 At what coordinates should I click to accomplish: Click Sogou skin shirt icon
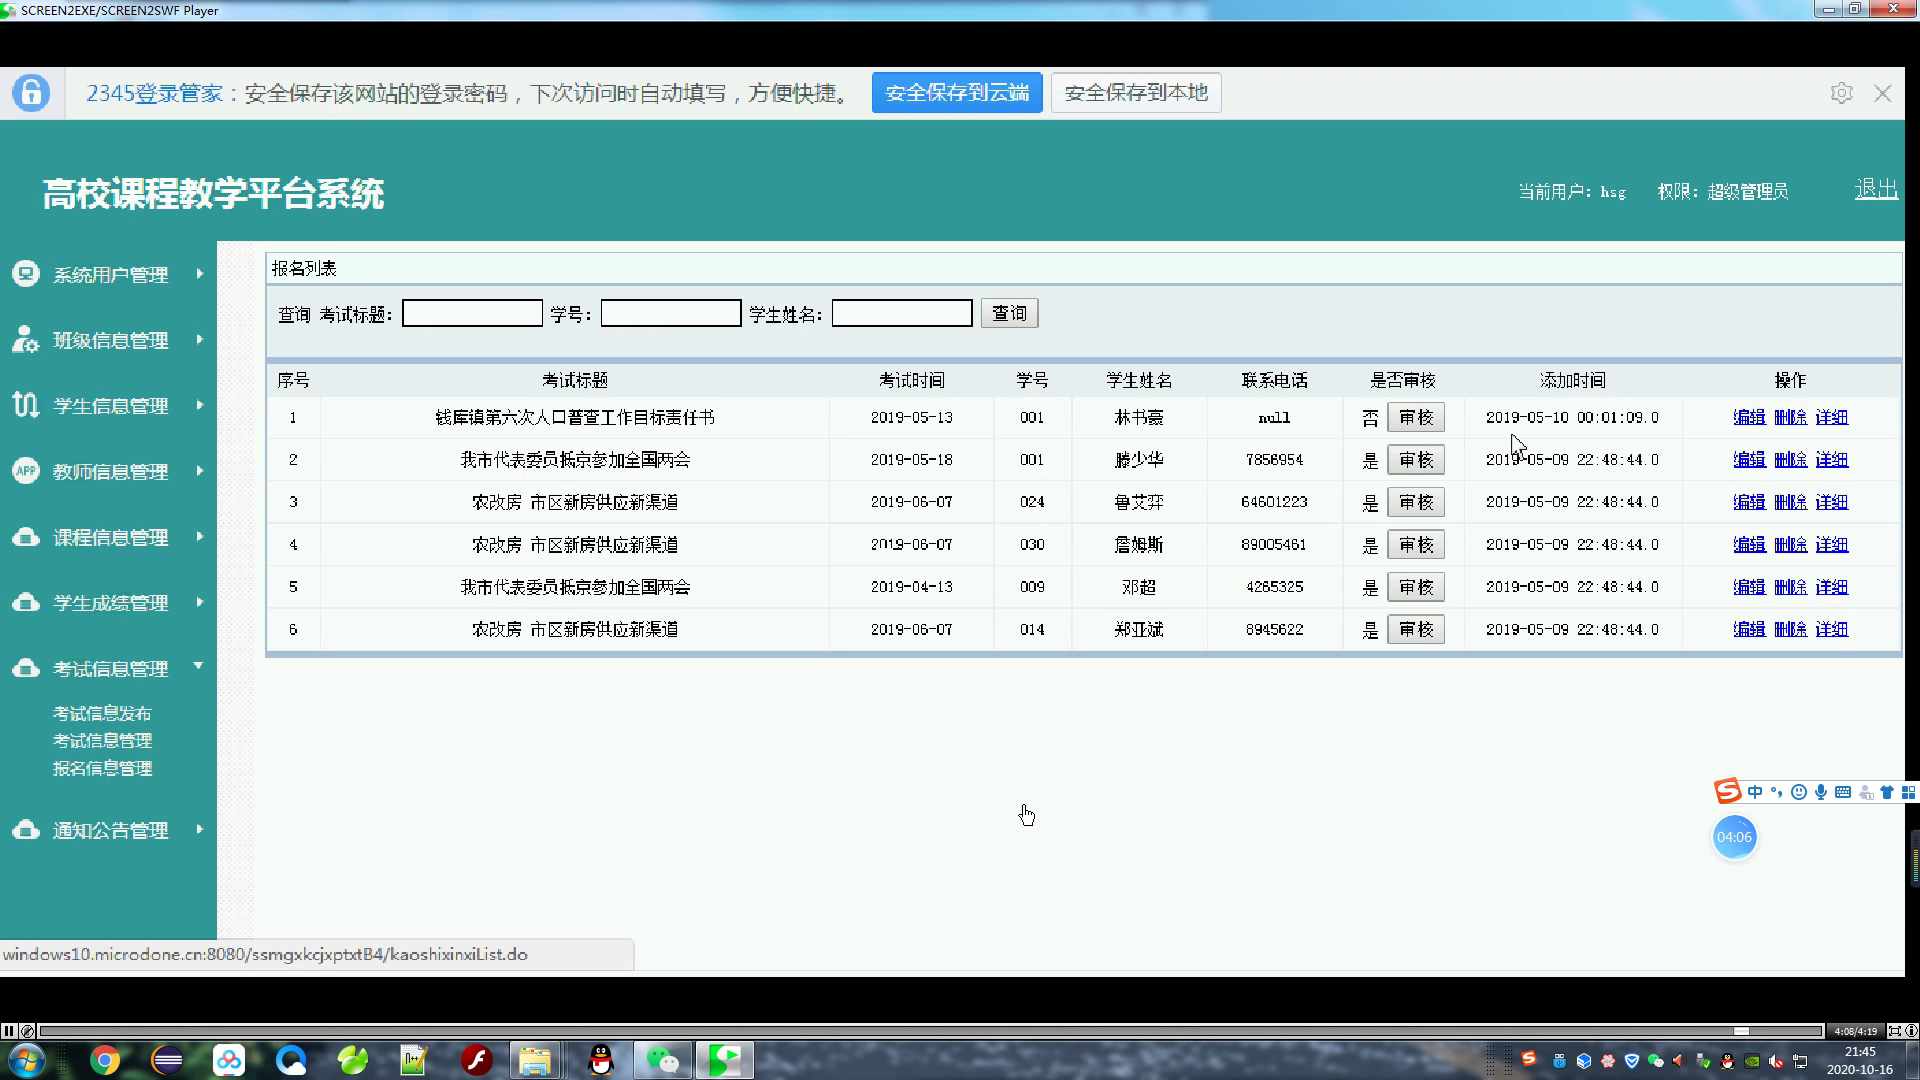point(1887,792)
